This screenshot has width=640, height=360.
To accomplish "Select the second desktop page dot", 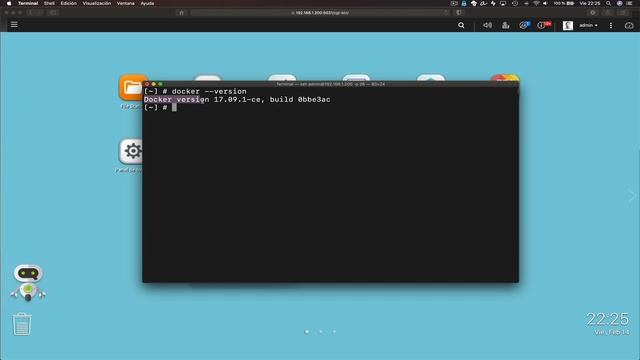I will pos(321,331).
